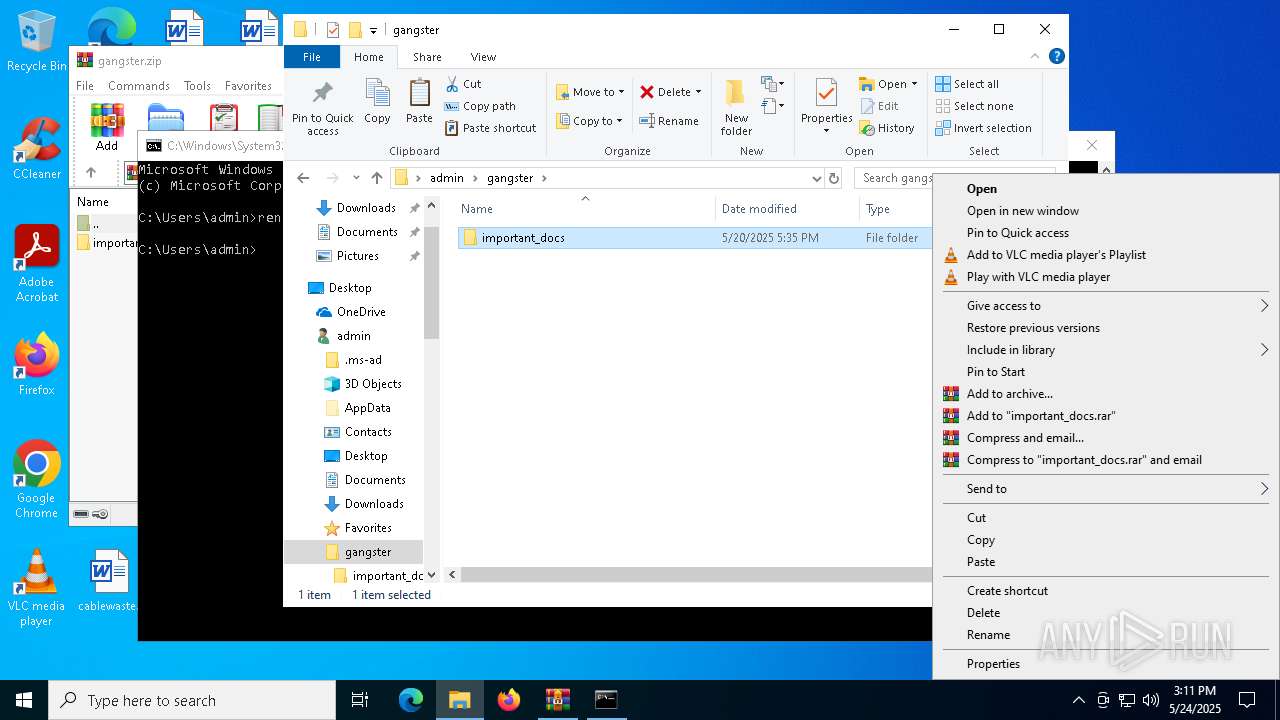
Task: Click Invert selection in ribbon
Action: (x=983, y=128)
